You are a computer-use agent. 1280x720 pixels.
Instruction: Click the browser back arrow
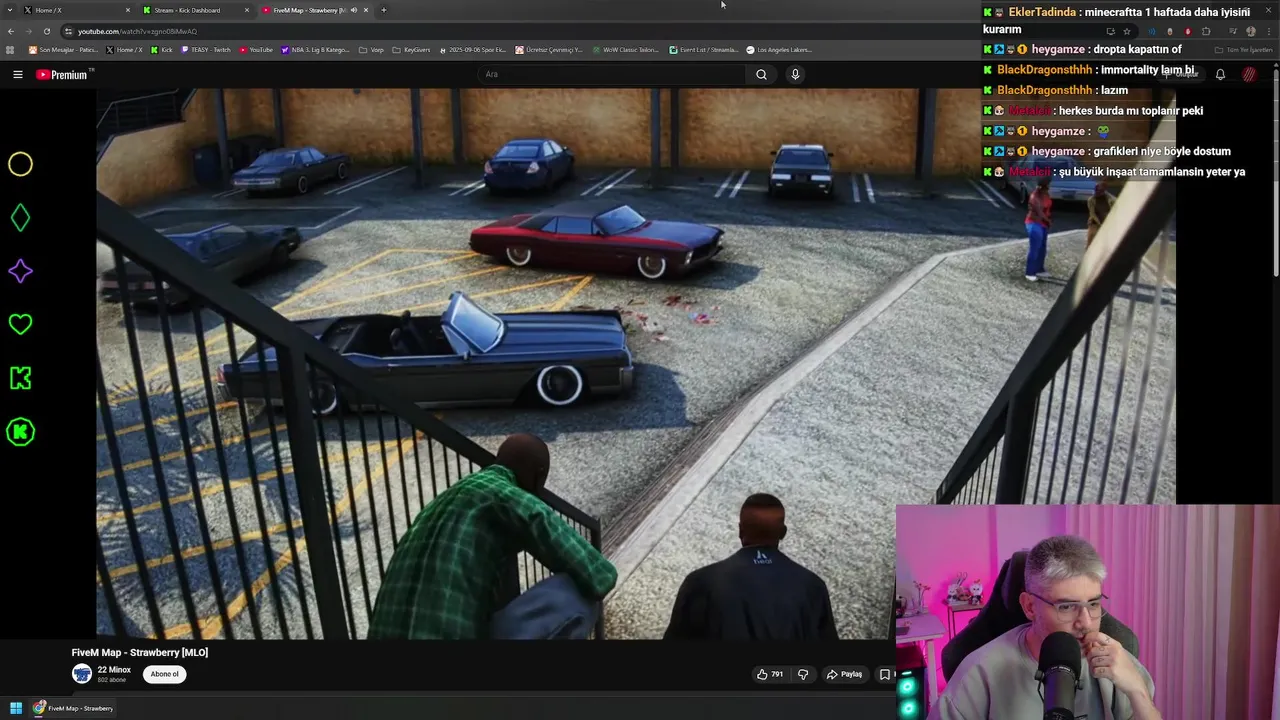point(11,31)
